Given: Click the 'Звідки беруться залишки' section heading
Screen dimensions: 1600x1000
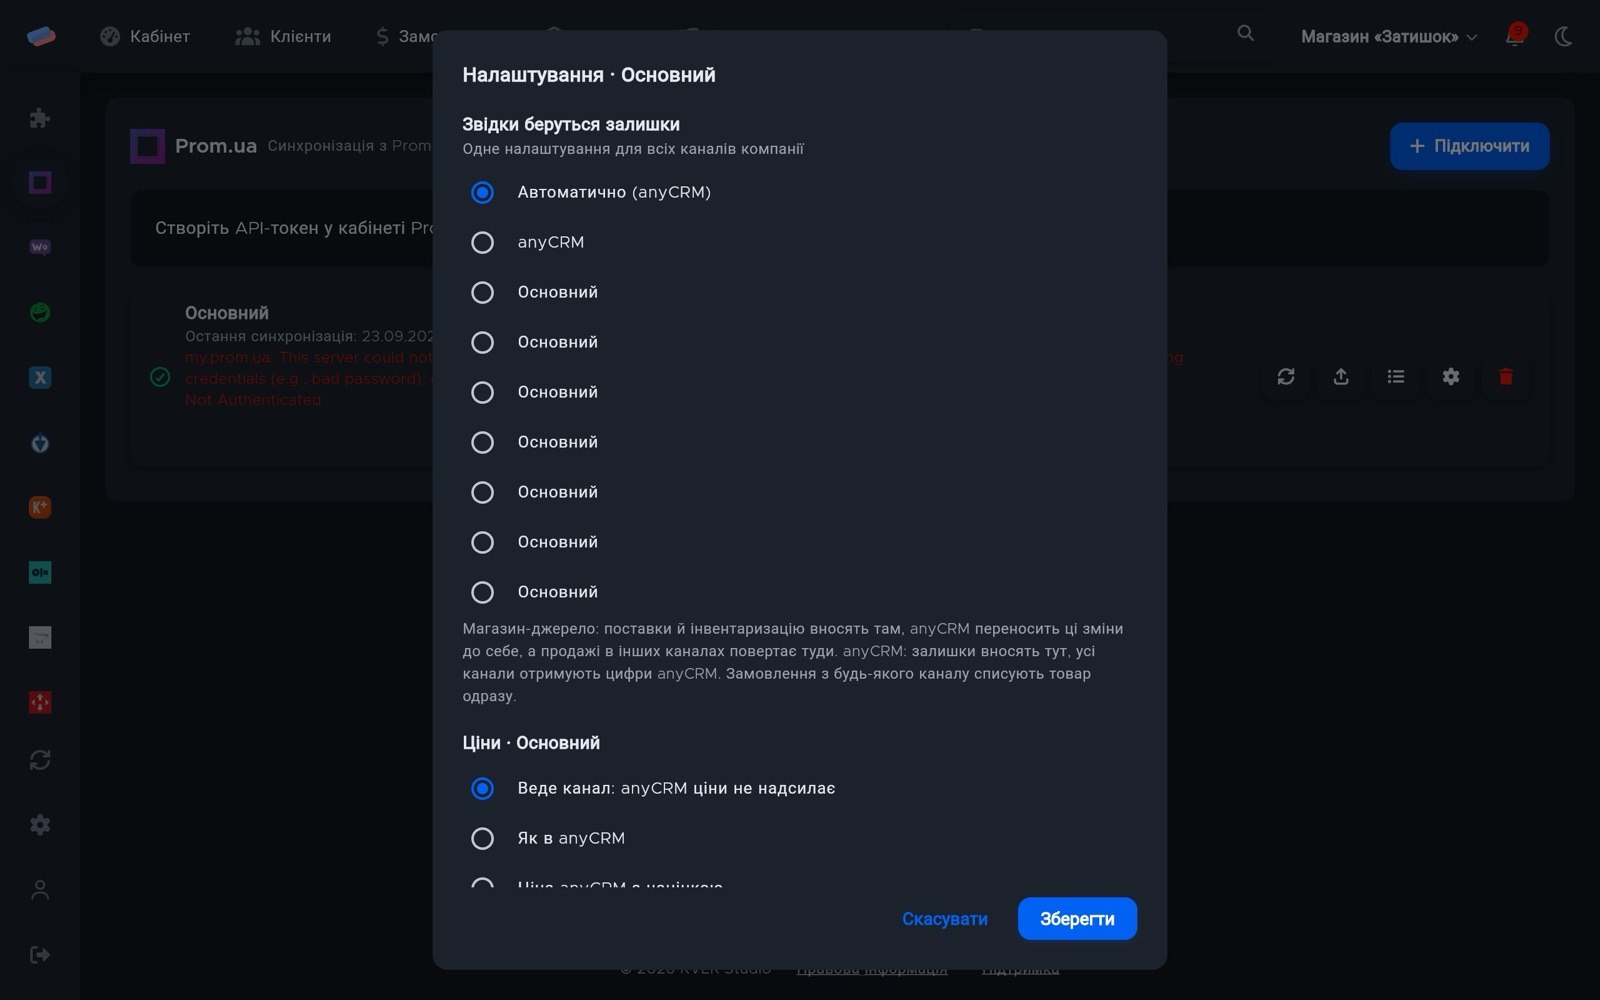Looking at the screenshot, I should pyautogui.click(x=571, y=124).
